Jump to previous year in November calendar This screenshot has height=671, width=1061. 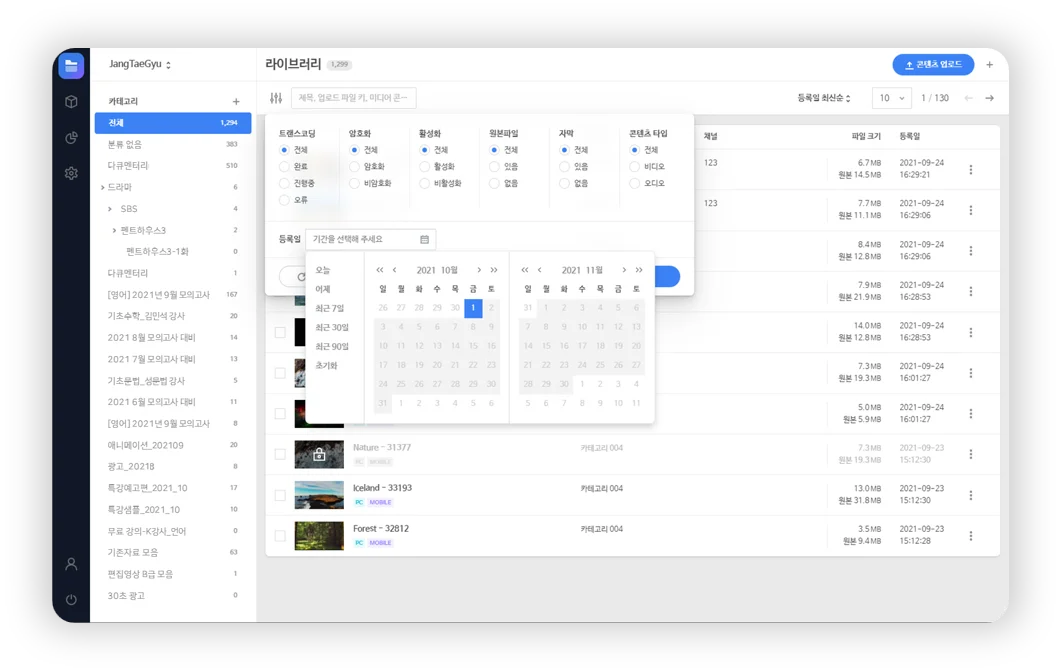point(524,270)
